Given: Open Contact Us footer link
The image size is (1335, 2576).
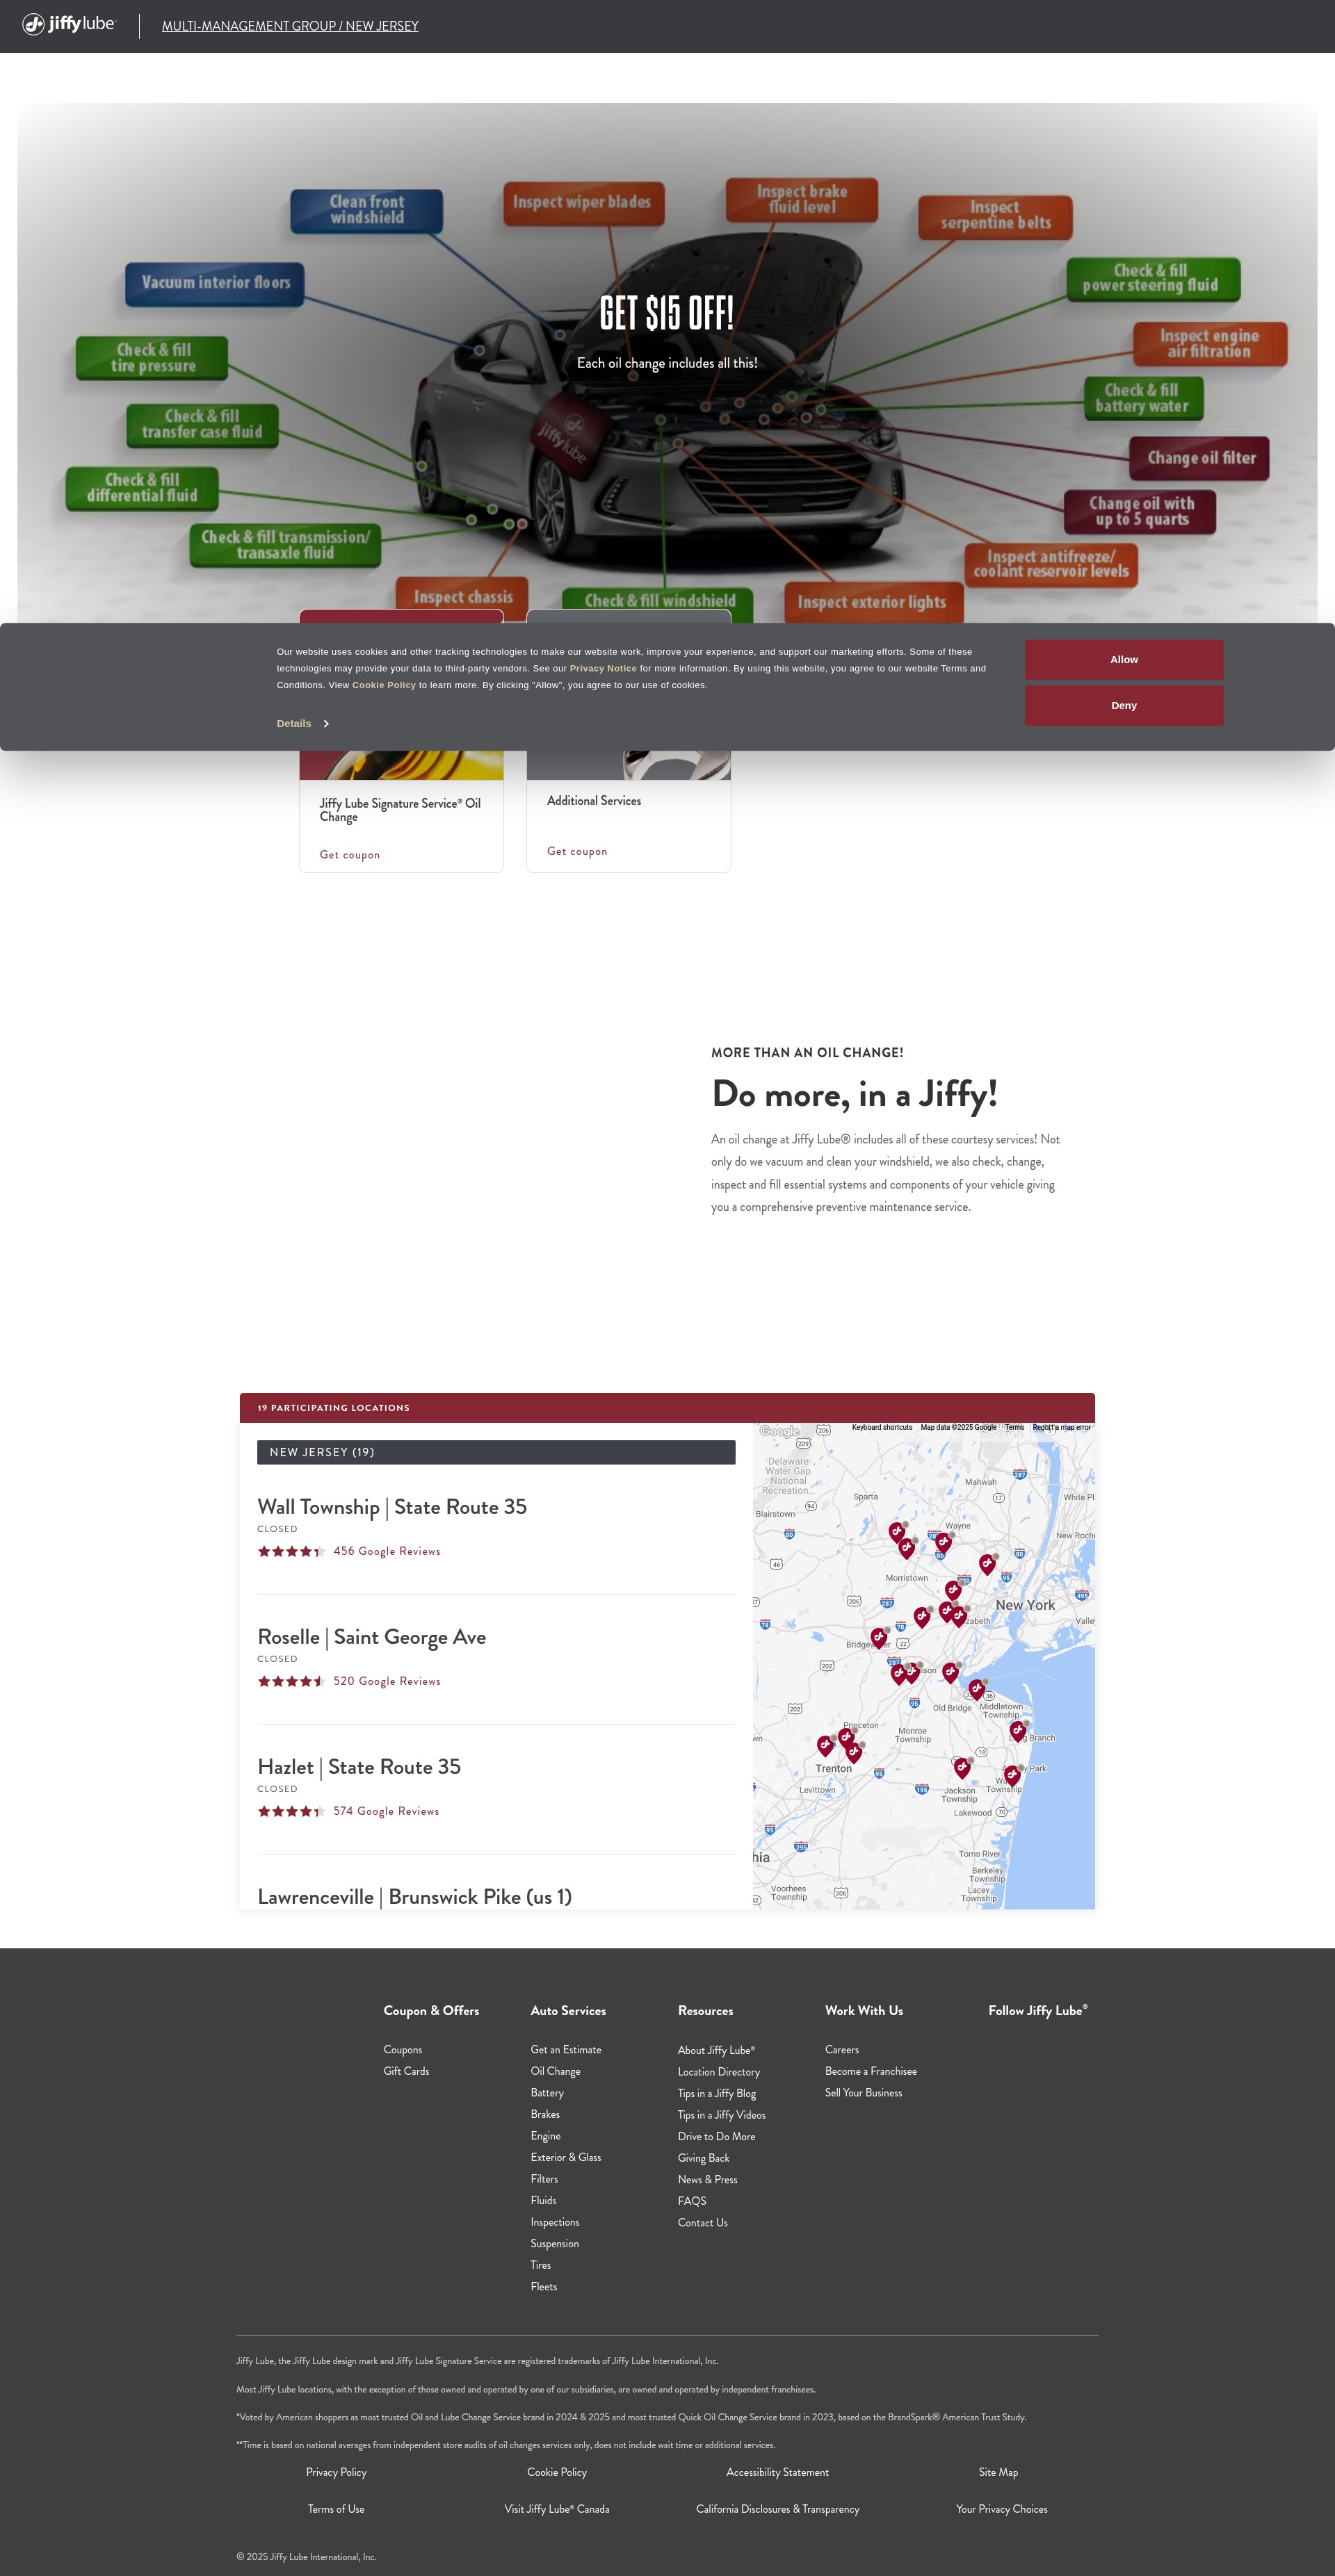Looking at the screenshot, I should click(703, 2222).
